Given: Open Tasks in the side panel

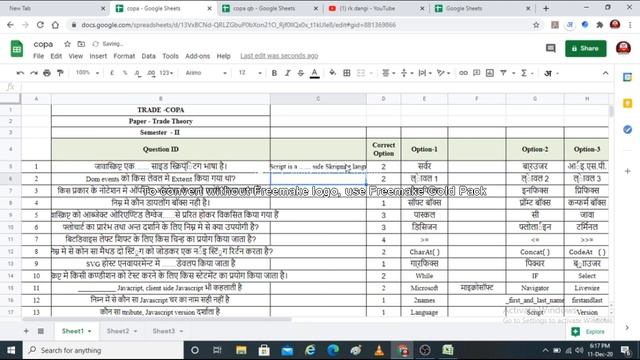Looking at the screenshot, I should coord(627,130).
